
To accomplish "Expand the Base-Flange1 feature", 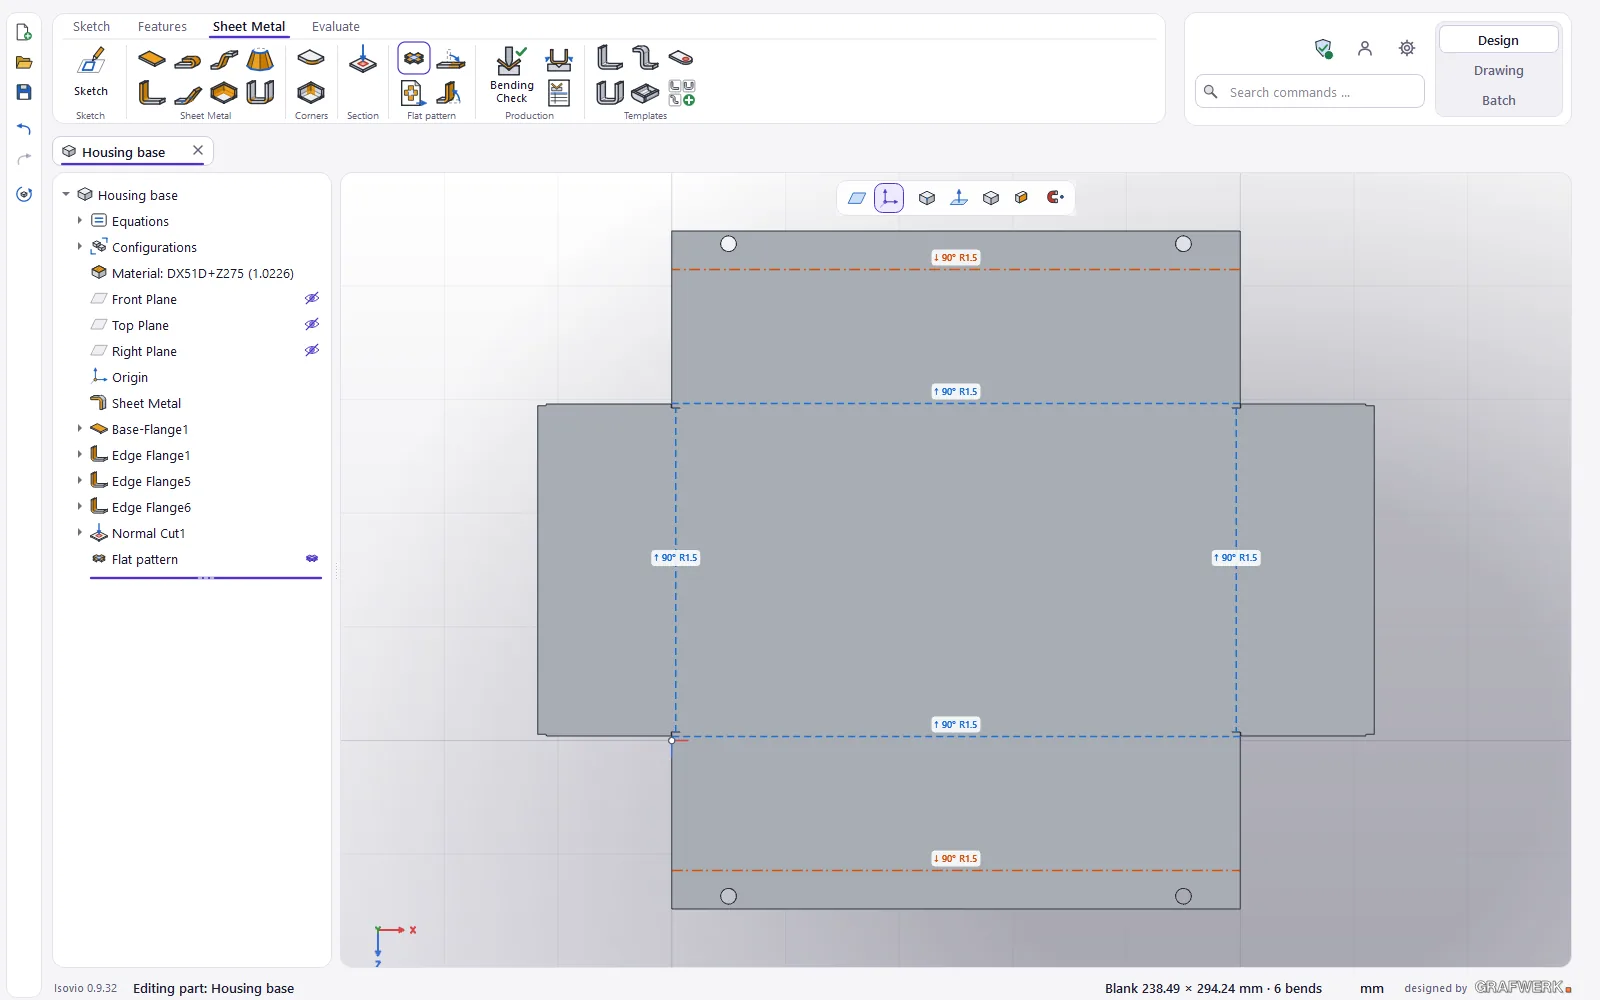I will pos(80,428).
